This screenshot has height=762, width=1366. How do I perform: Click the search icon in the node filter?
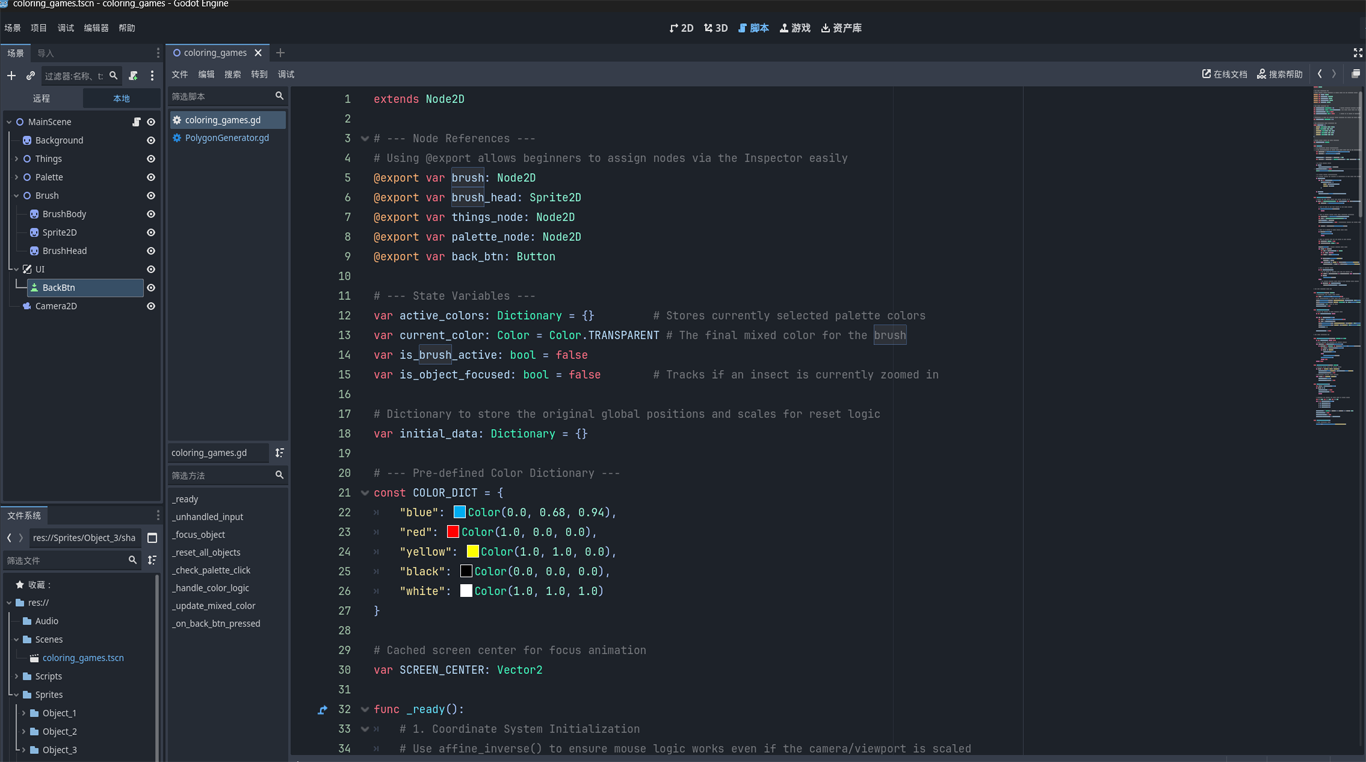(x=113, y=76)
